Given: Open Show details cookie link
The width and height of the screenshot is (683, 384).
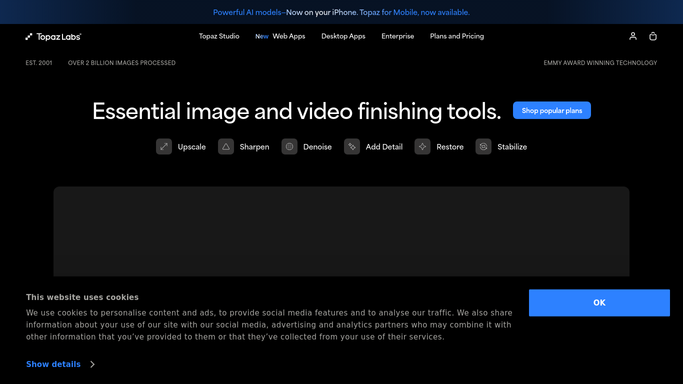Looking at the screenshot, I should tap(53, 364).
